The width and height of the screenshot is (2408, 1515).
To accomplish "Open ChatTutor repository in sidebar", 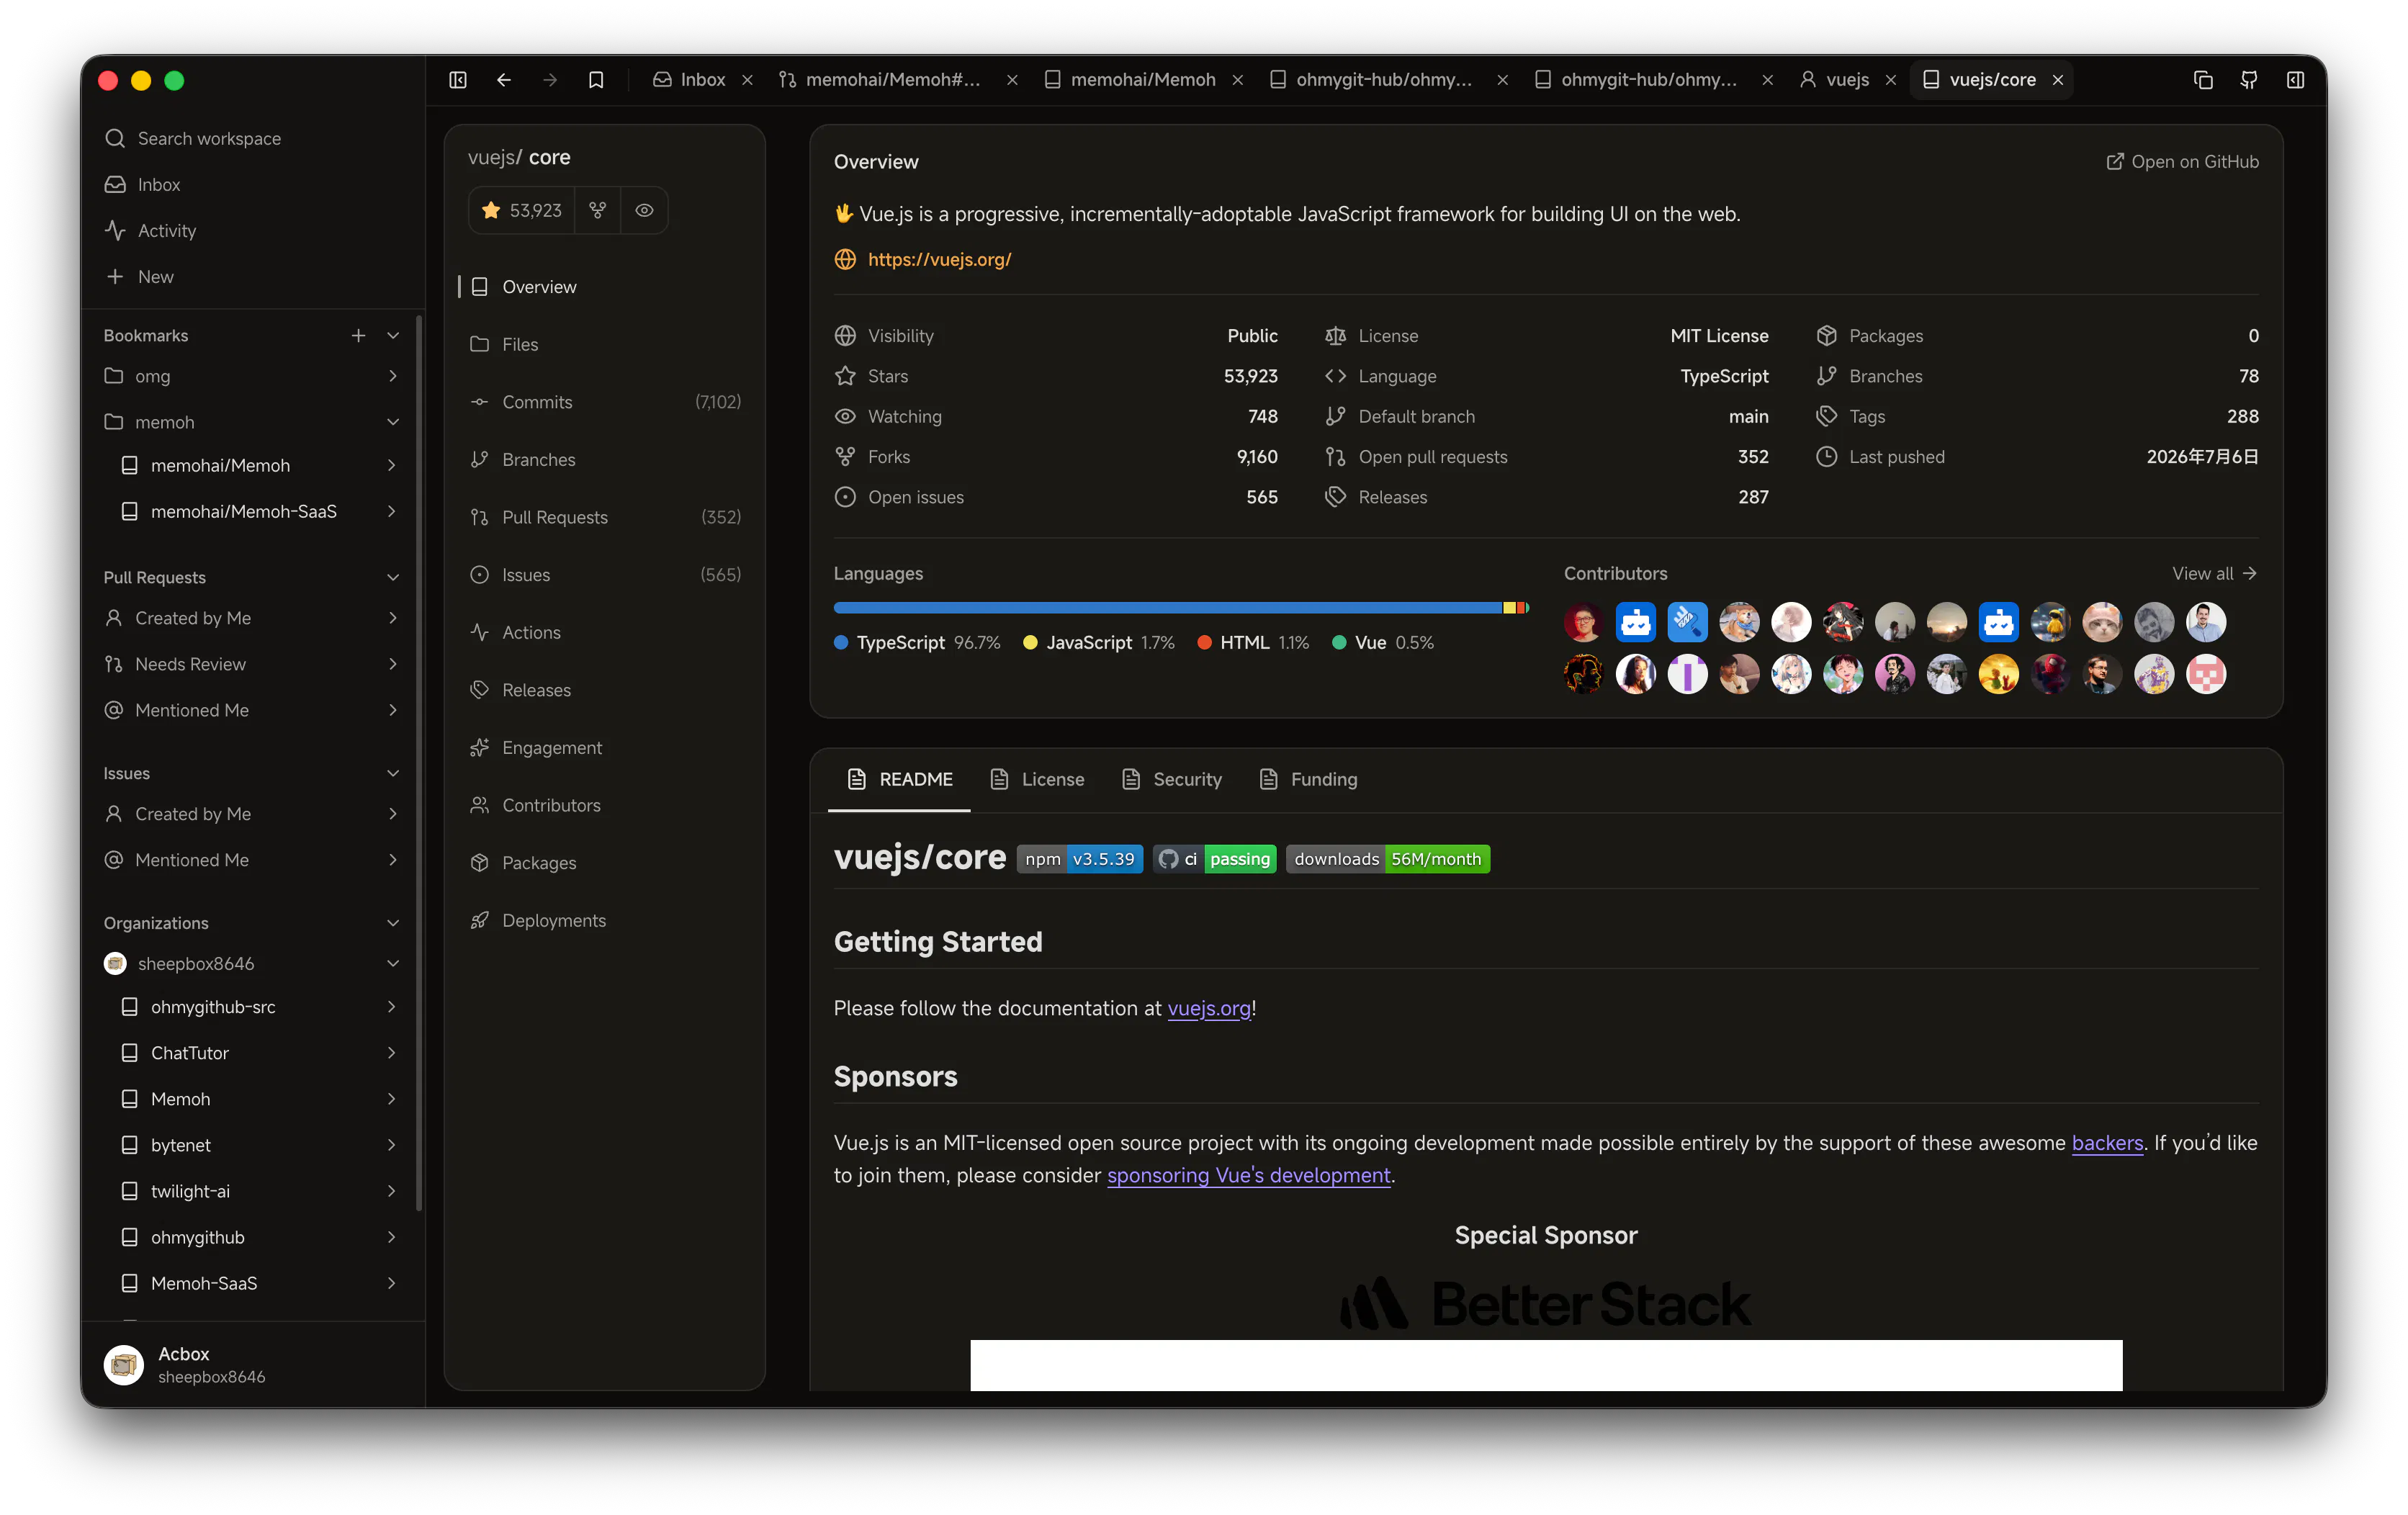I will pos(258,1052).
